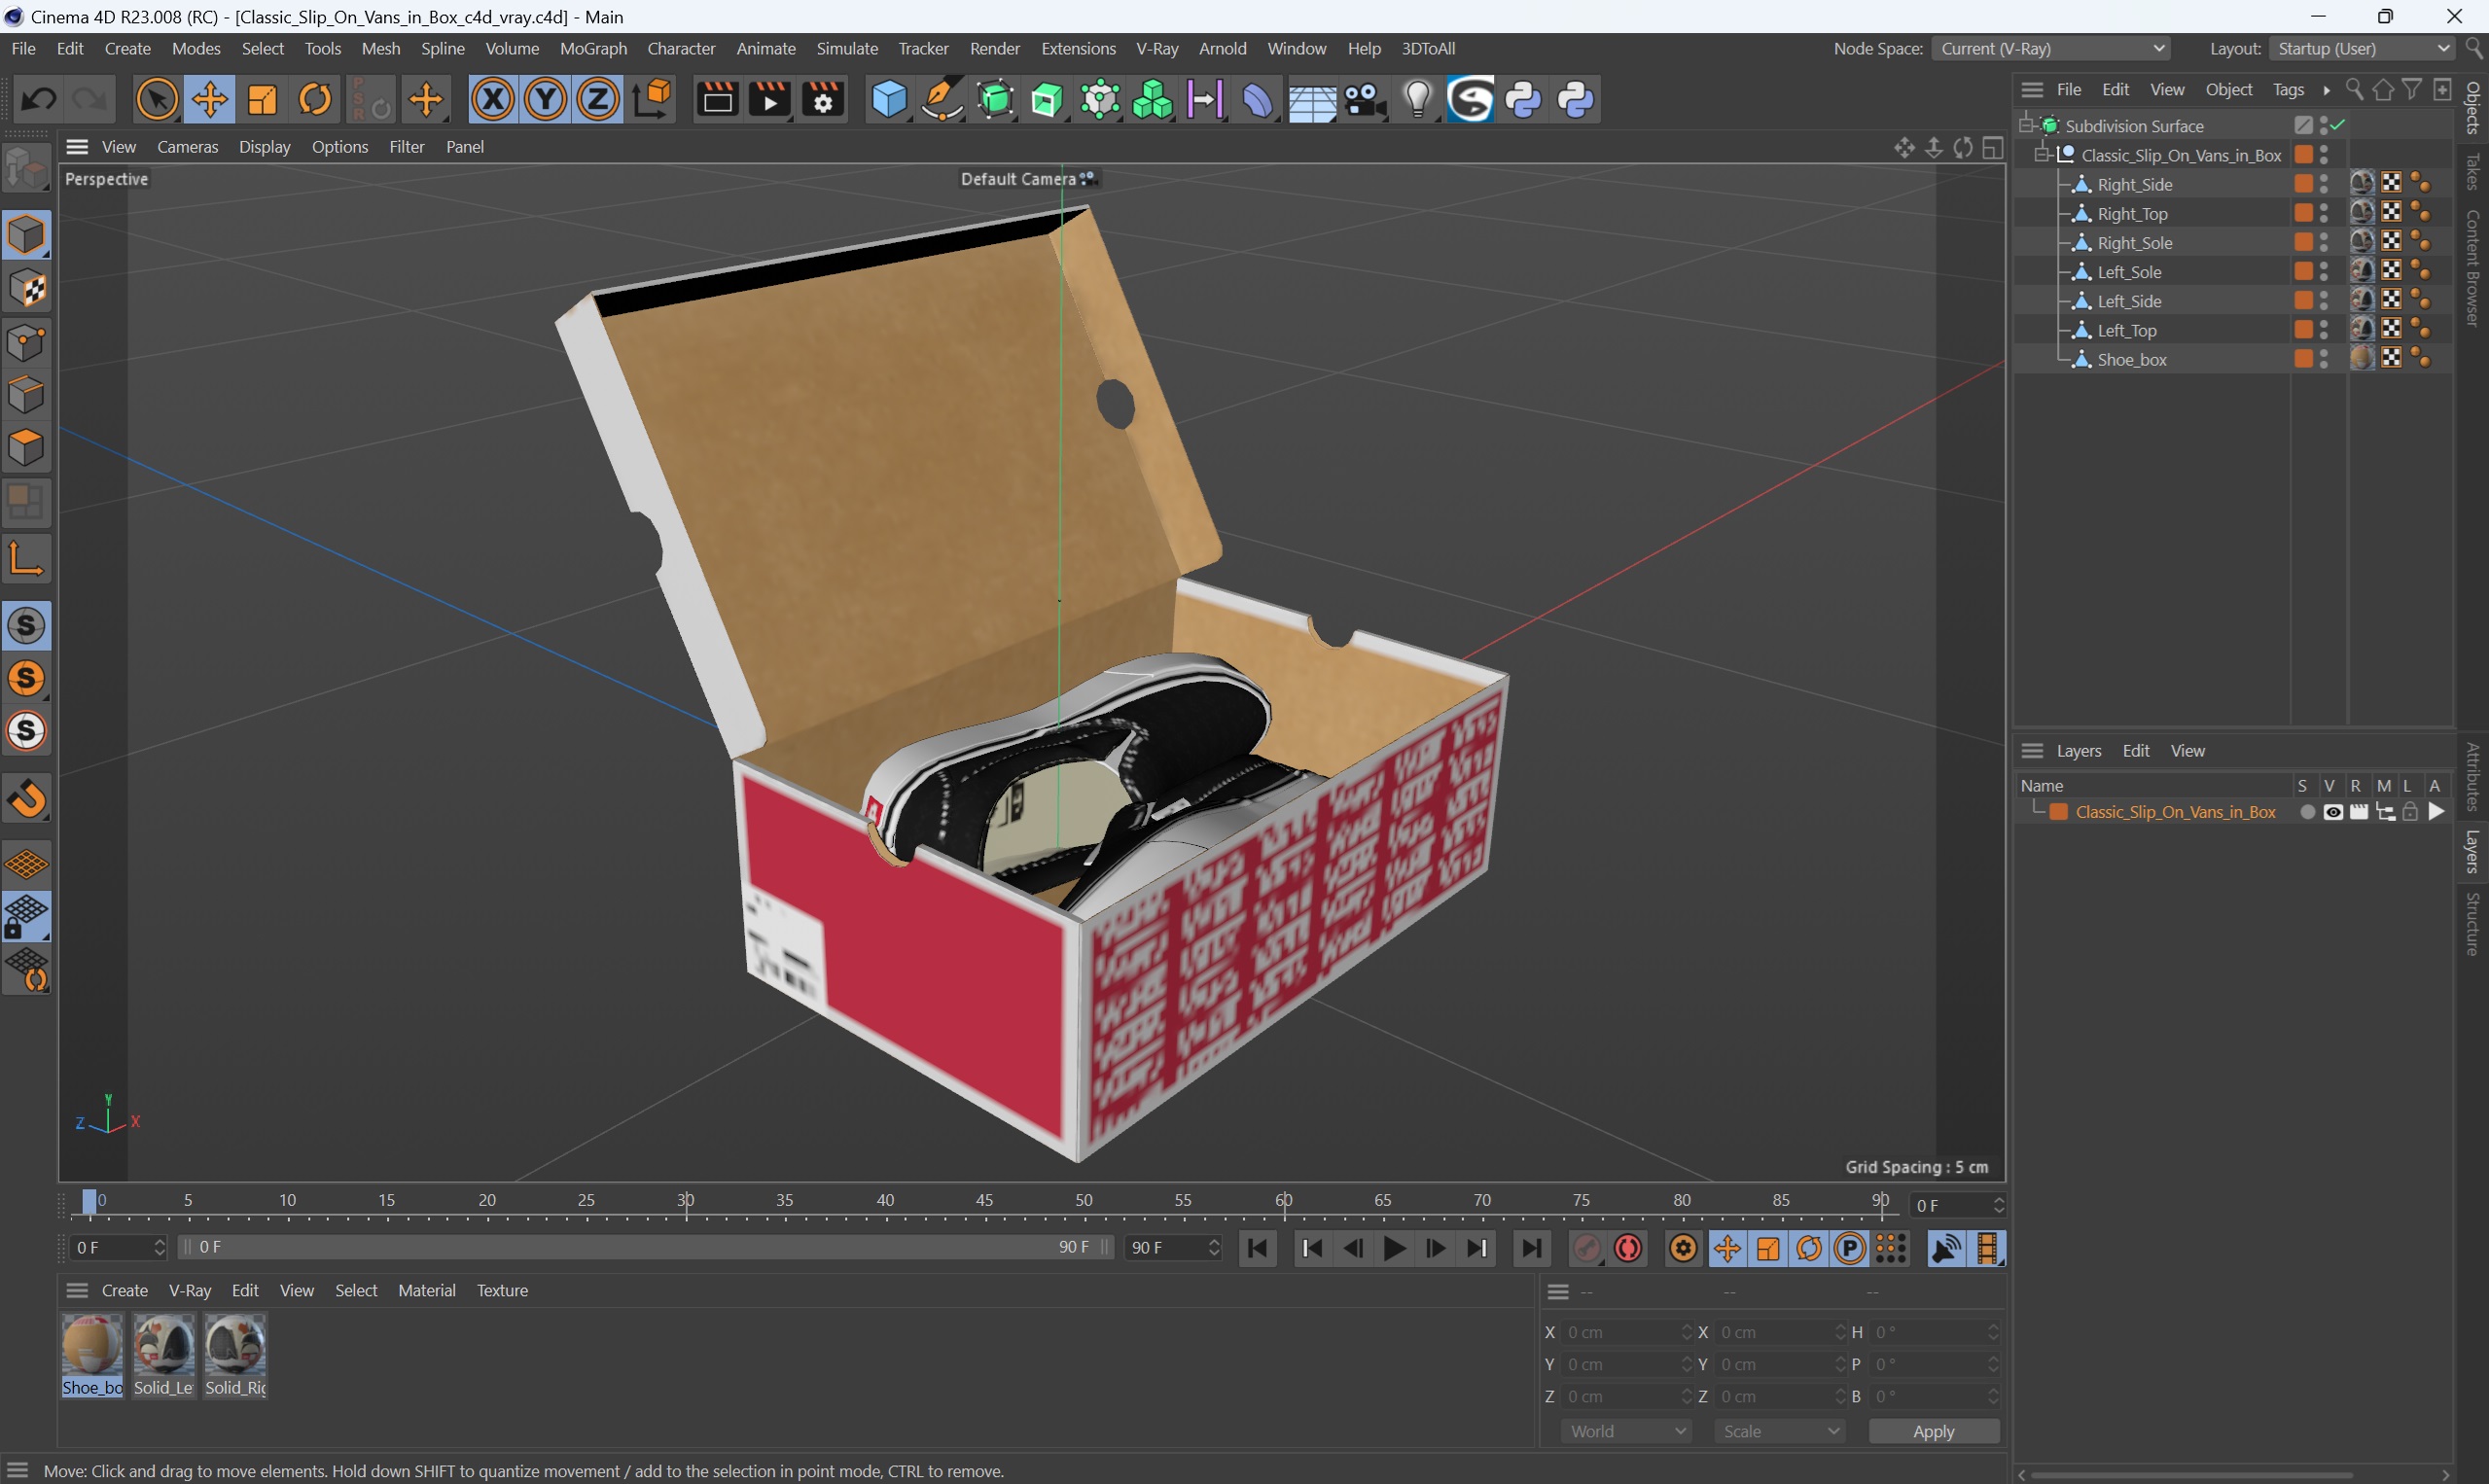Play the animation forward
Screen dimensions: 2489x1484
tap(1394, 1248)
